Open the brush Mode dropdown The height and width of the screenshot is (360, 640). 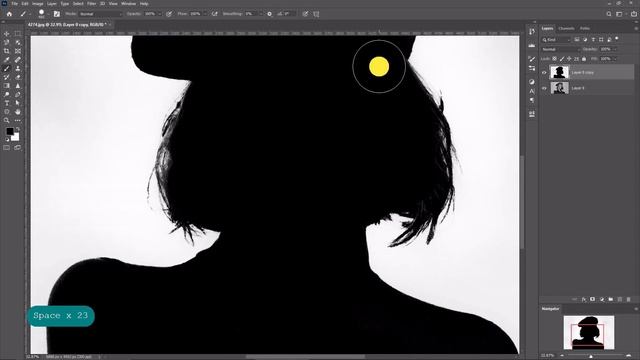coord(100,14)
